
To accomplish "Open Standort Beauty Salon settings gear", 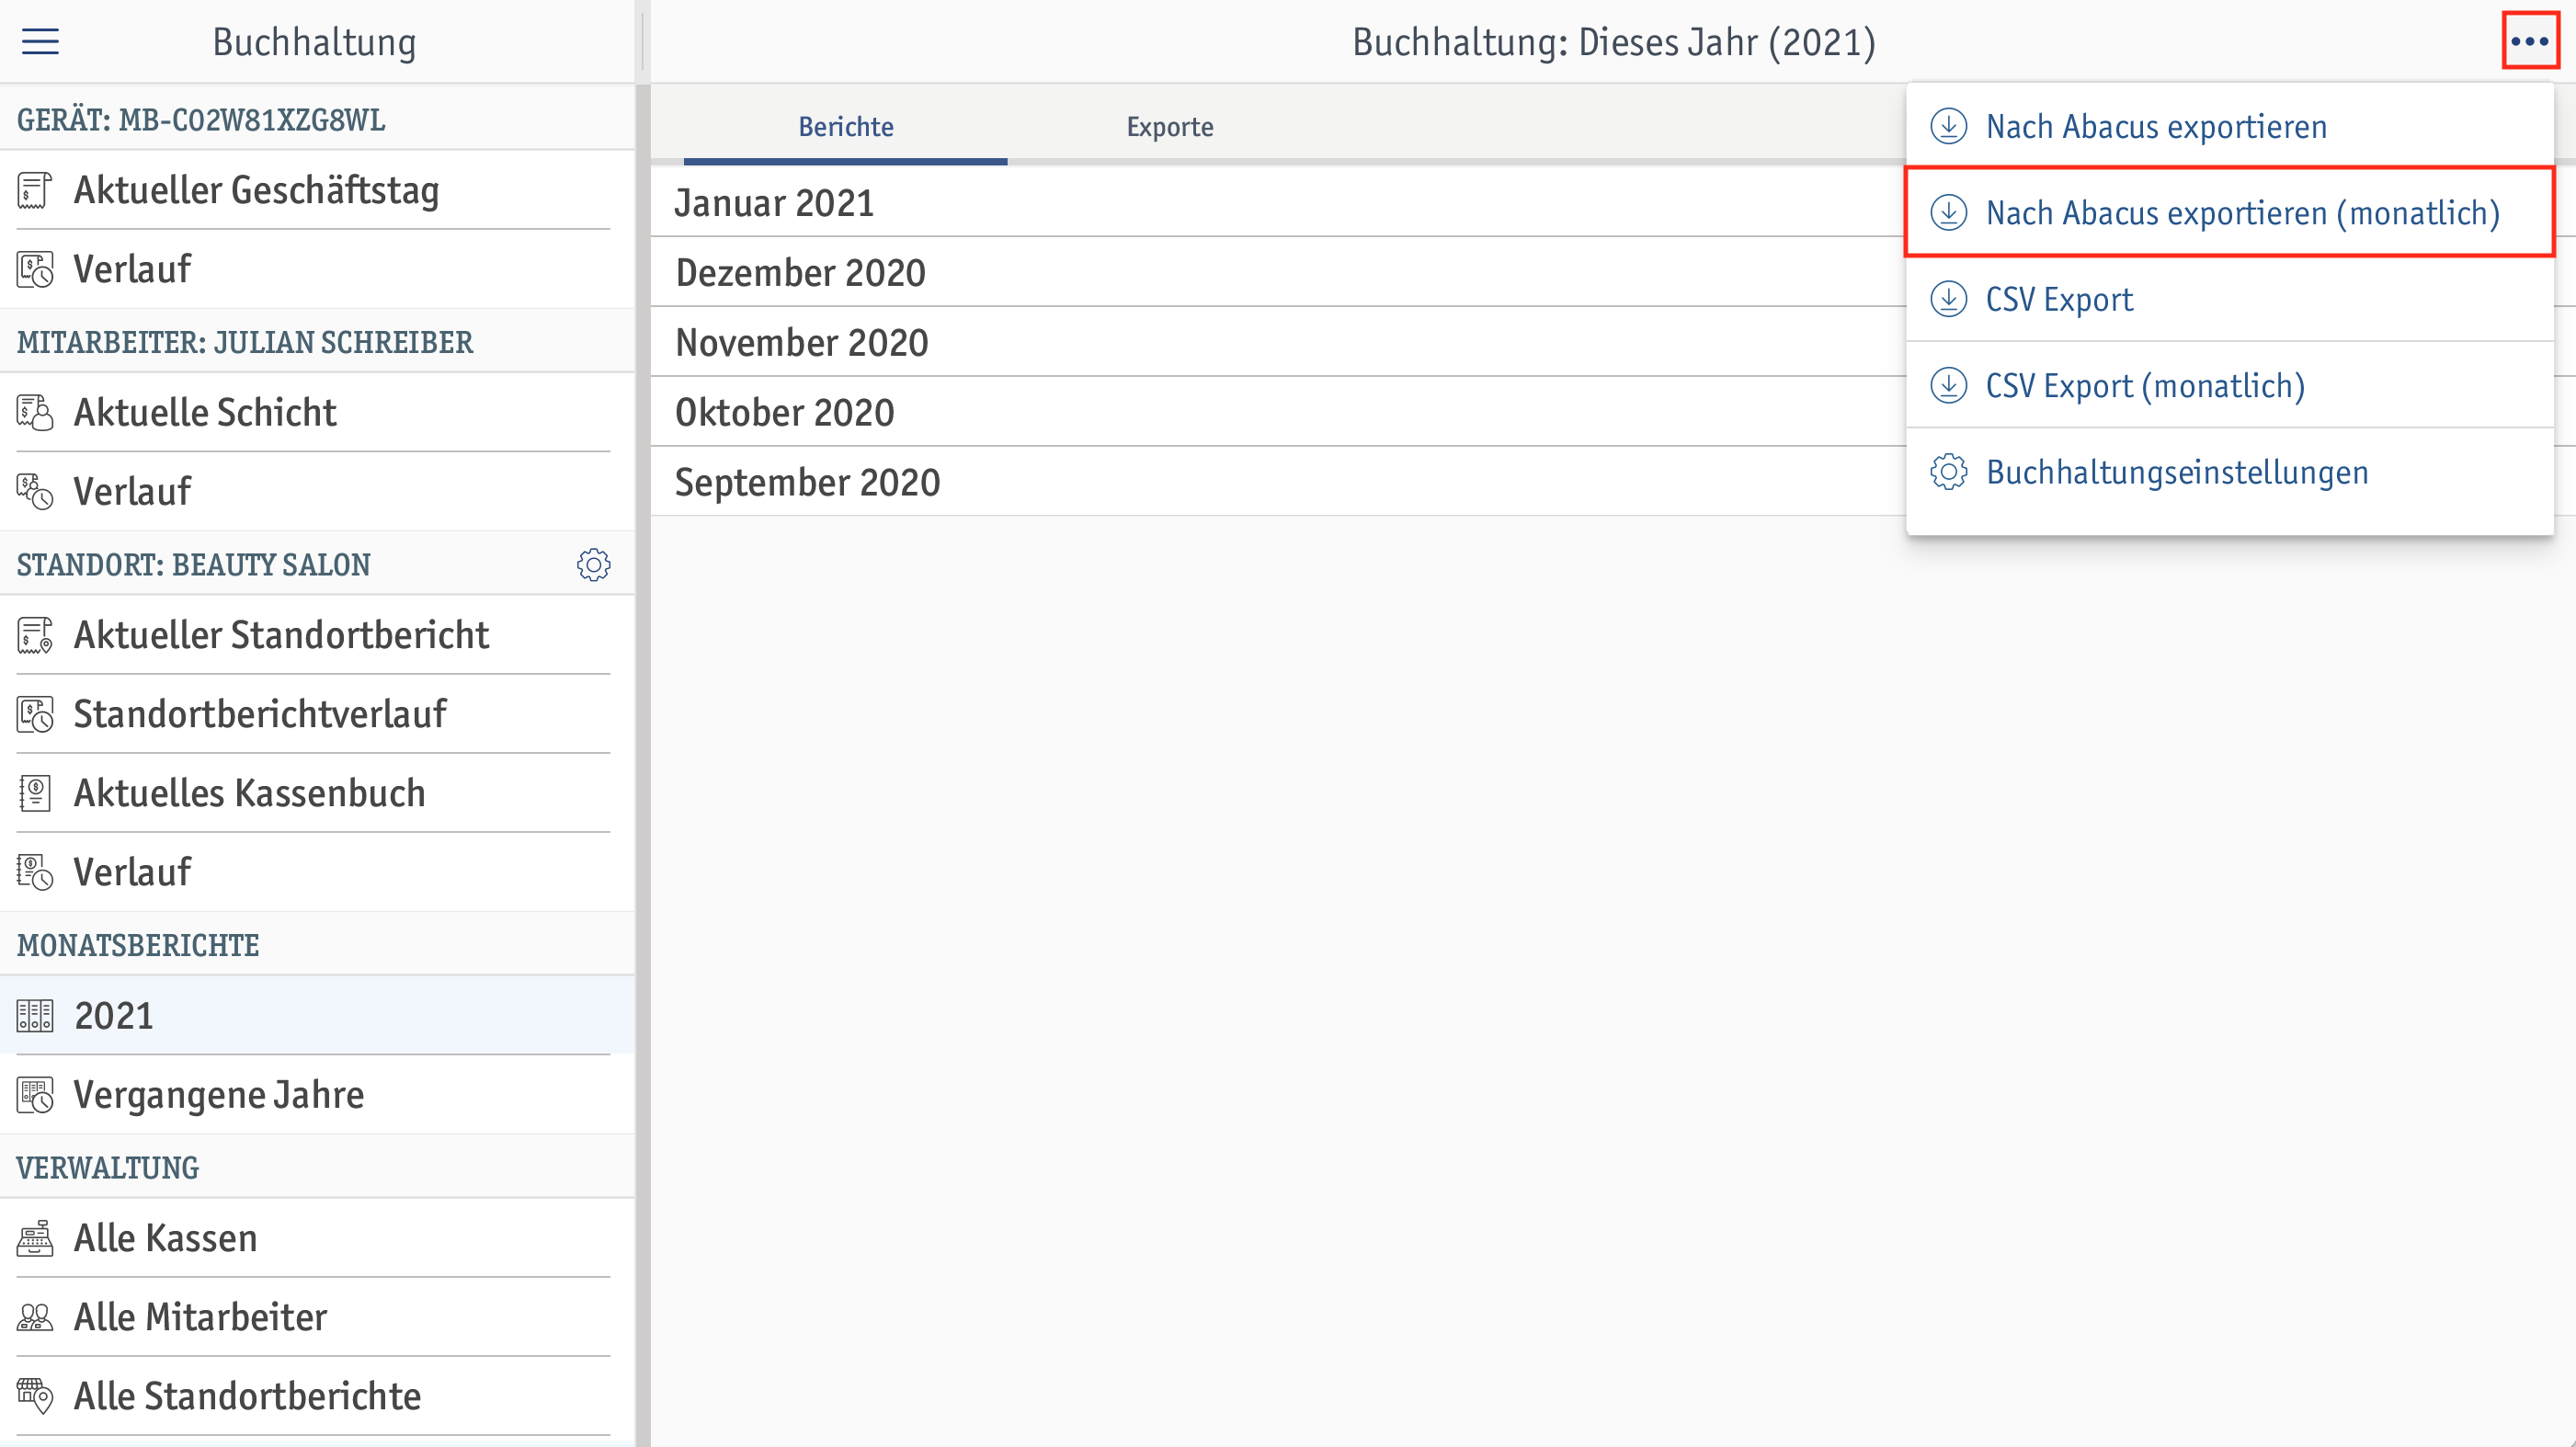I will coord(594,565).
